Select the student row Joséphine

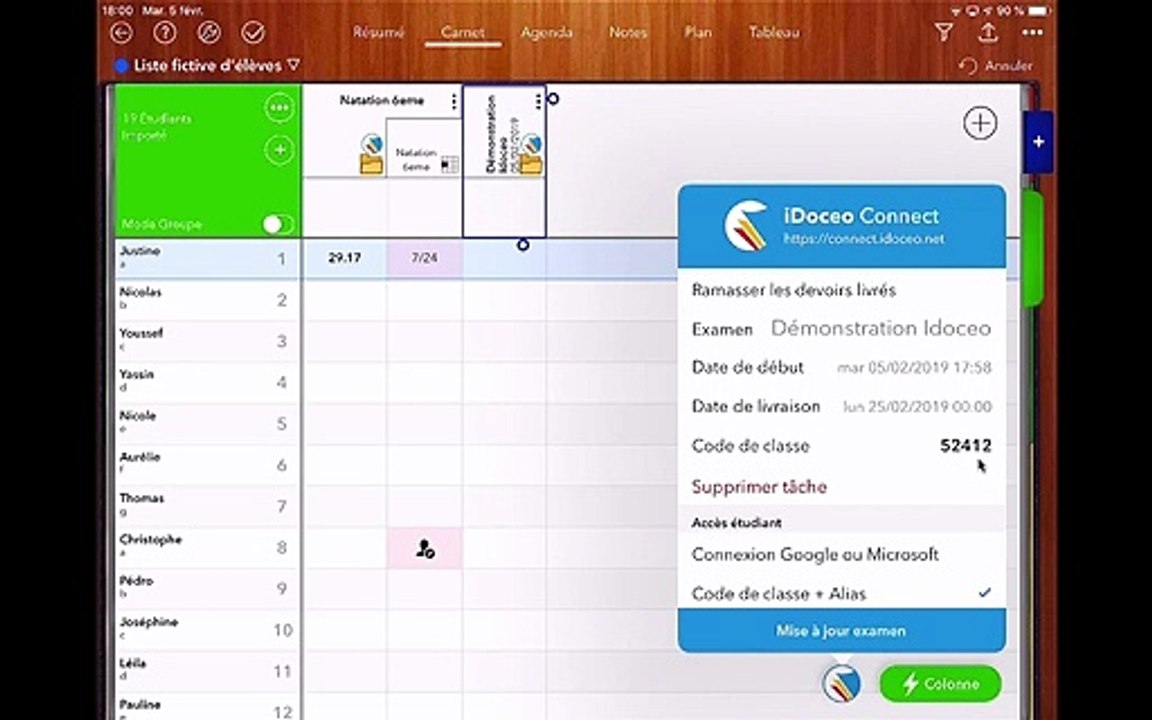coord(207,629)
